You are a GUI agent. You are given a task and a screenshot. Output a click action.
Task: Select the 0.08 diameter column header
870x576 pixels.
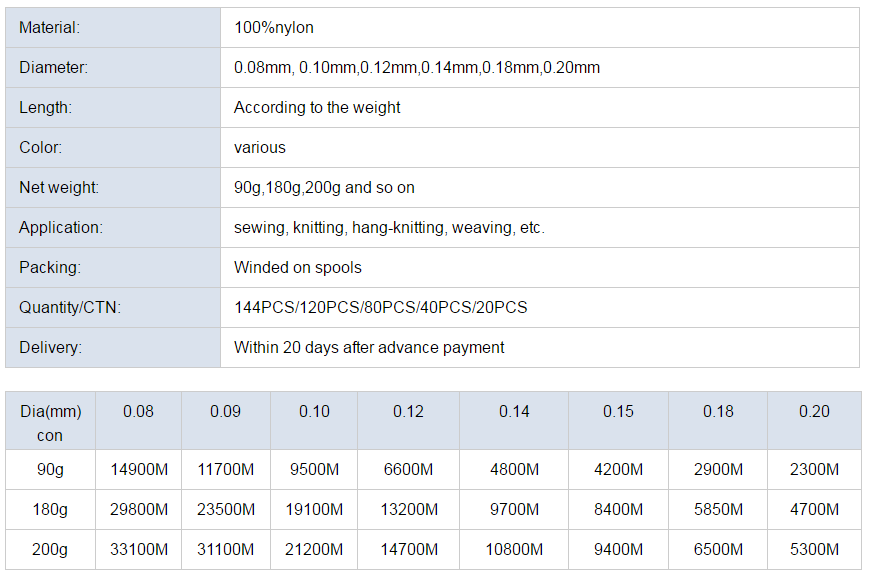point(138,421)
